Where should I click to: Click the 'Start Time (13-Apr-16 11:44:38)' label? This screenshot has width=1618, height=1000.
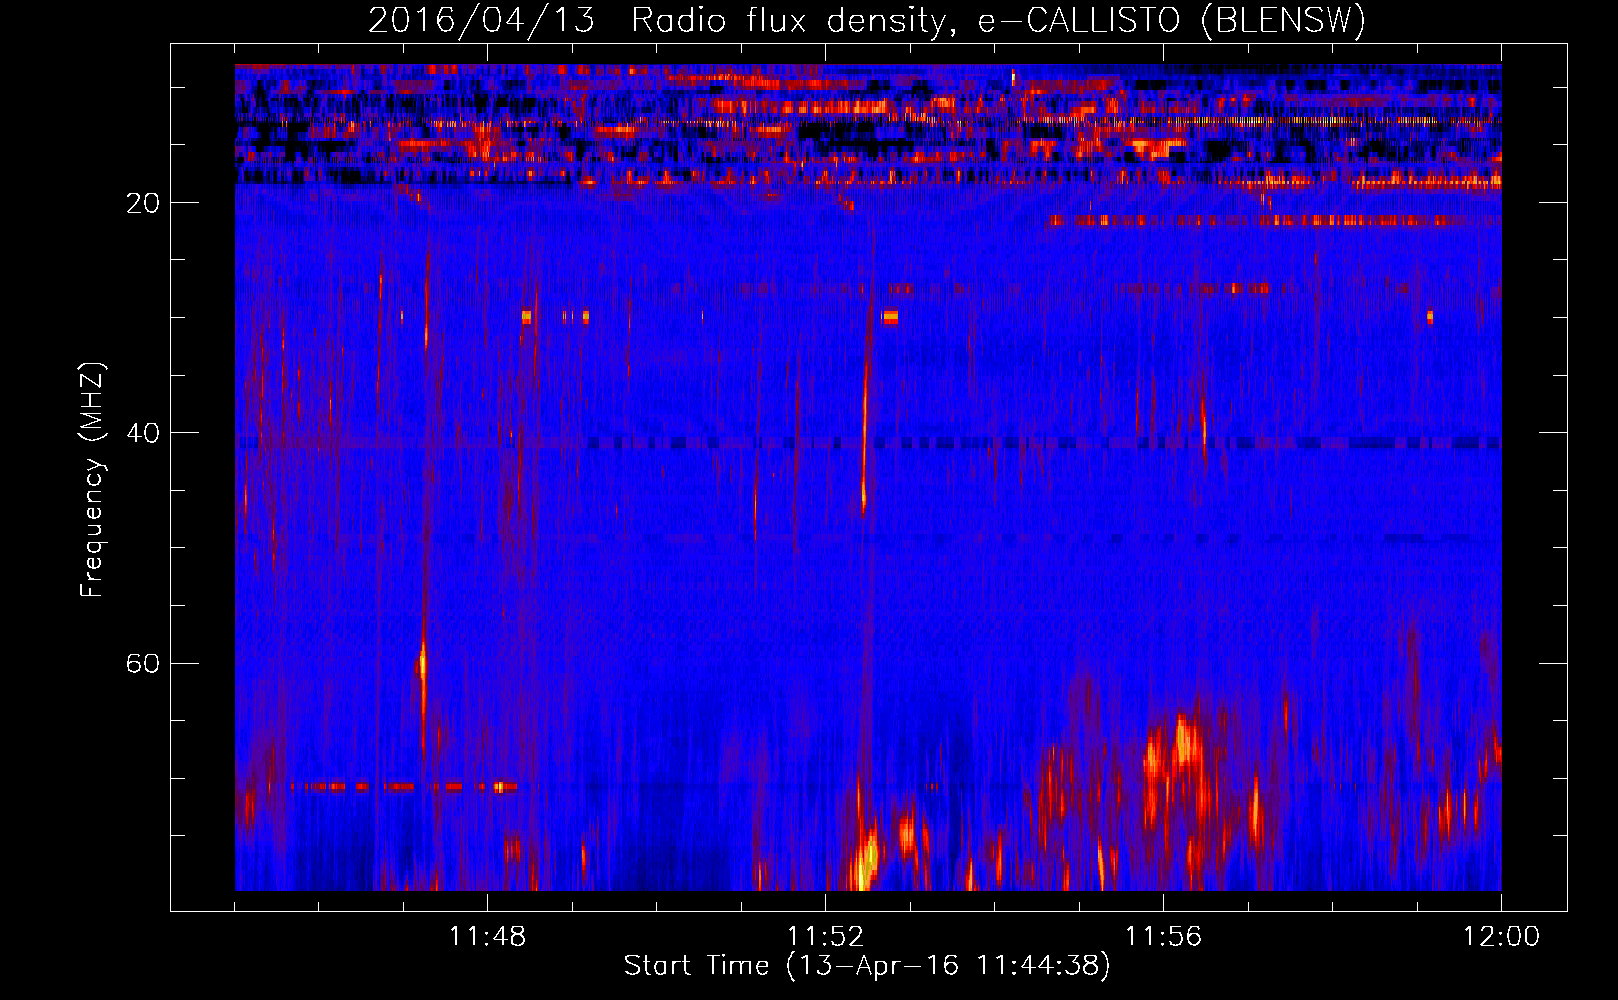tap(867, 966)
